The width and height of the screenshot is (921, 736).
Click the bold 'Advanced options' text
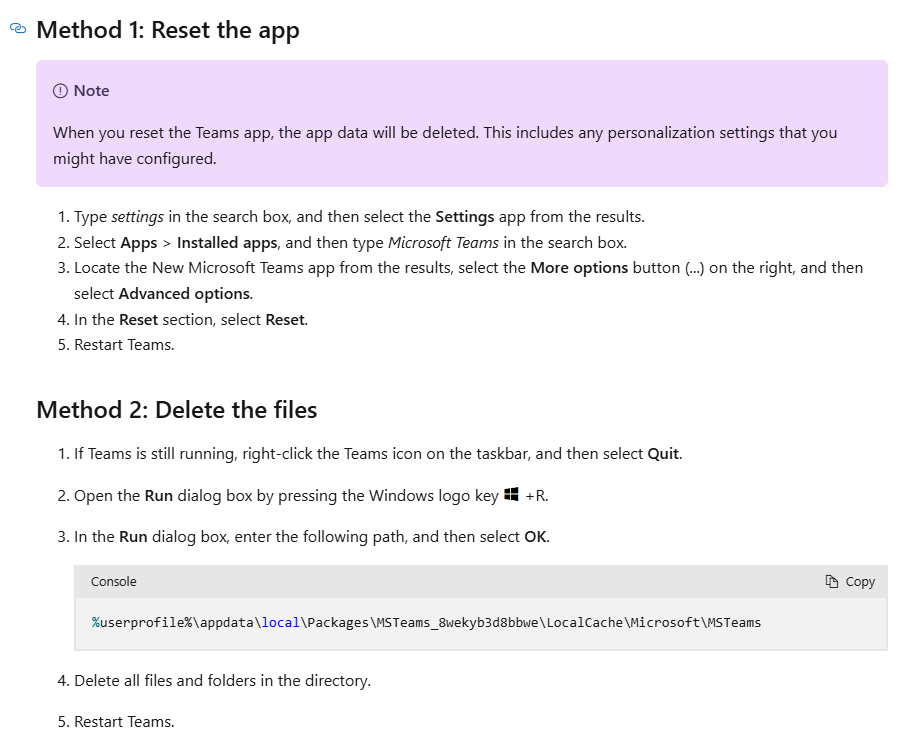pos(184,294)
